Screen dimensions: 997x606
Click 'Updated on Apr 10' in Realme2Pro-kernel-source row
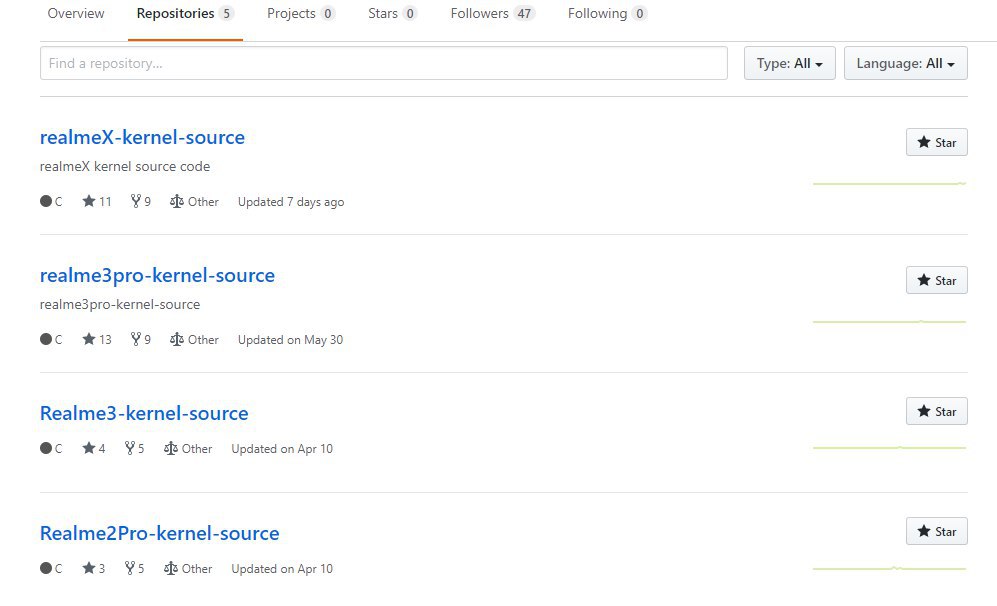pyautogui.click(x=282, y=568)
